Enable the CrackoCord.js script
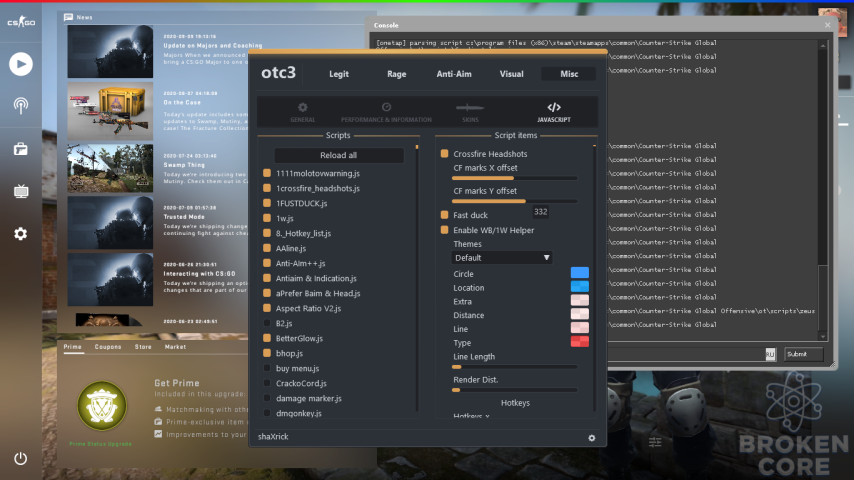Viewport: 854px width, 480px height. 267,383
